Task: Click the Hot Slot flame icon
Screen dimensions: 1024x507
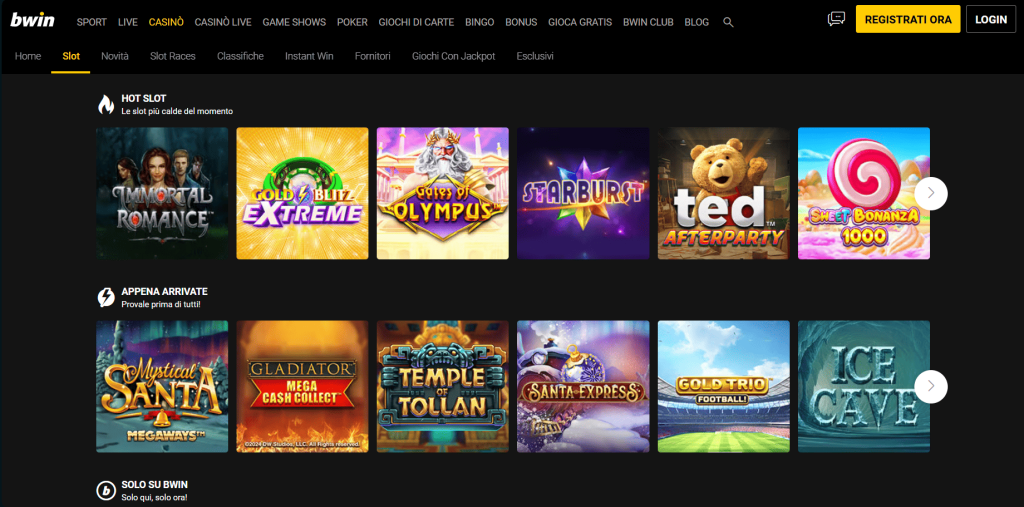Action: point(106,105)
